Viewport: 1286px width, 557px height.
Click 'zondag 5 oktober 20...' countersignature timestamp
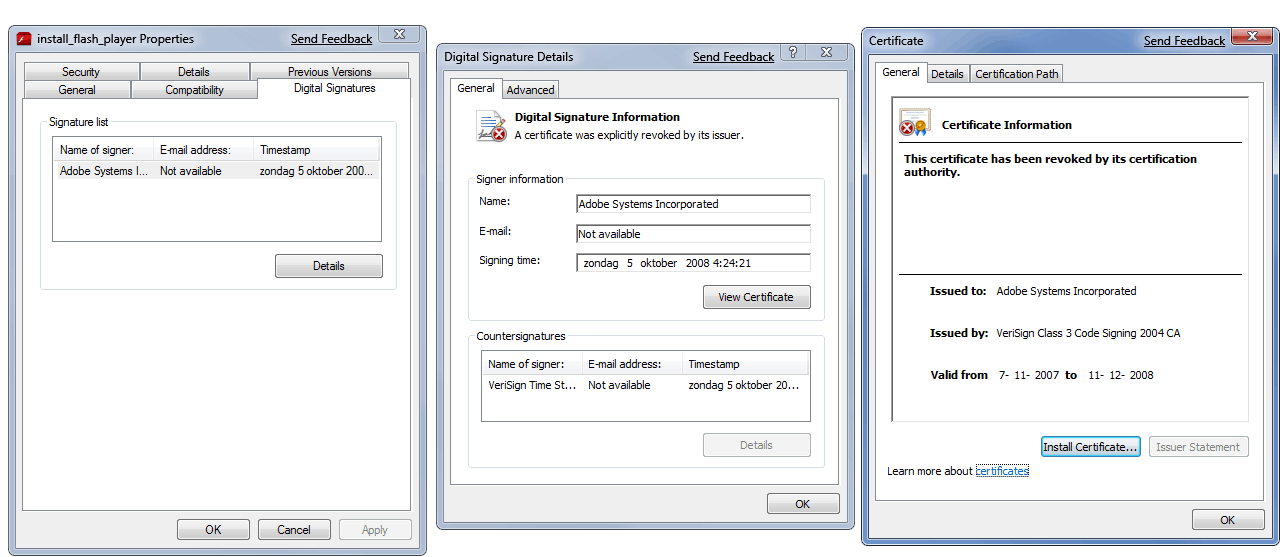[x=744, y=385]
